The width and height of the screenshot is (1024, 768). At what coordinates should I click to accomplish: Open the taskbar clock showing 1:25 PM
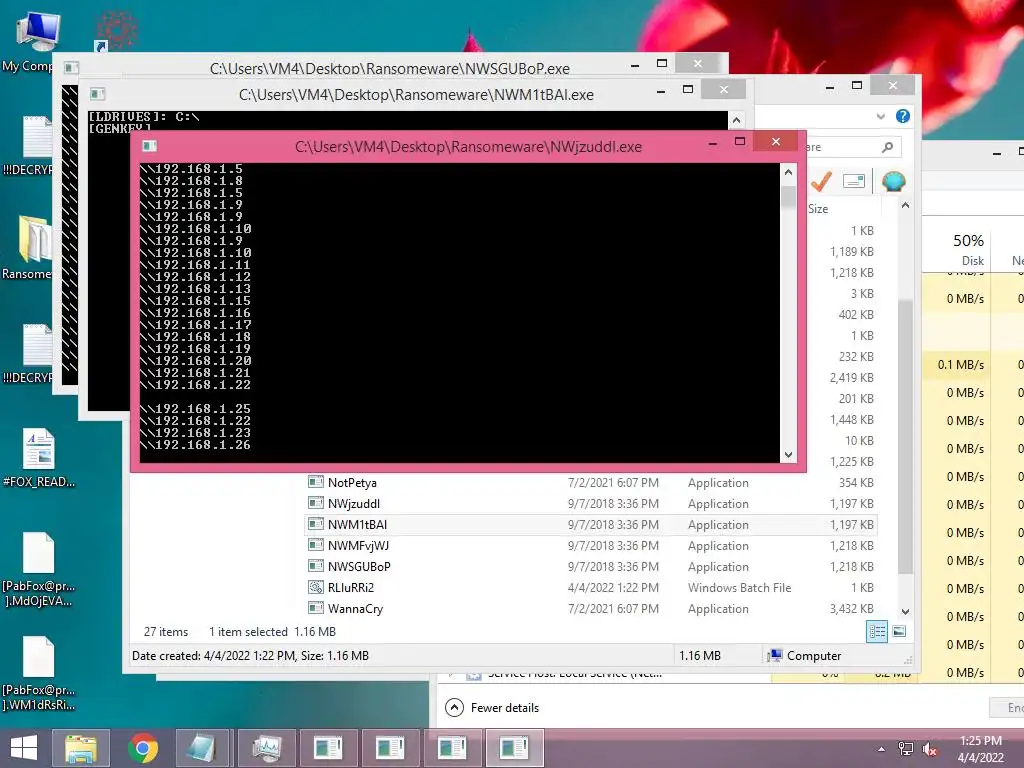coord(980,748)
